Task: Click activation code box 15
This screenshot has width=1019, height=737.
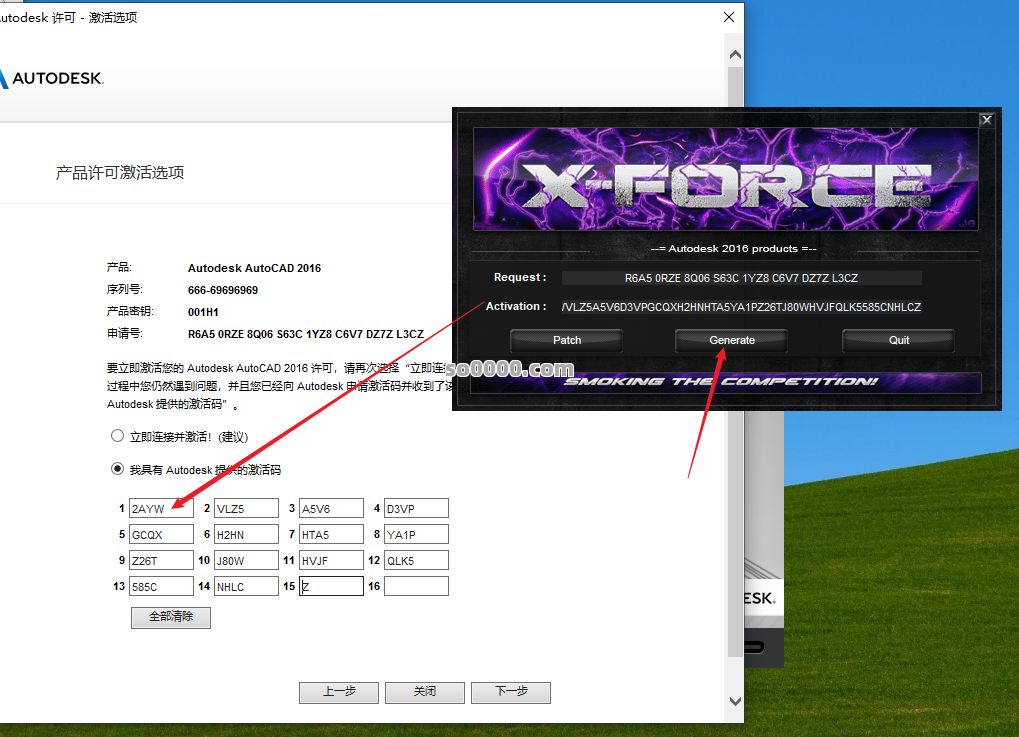Action: (331, 587)
